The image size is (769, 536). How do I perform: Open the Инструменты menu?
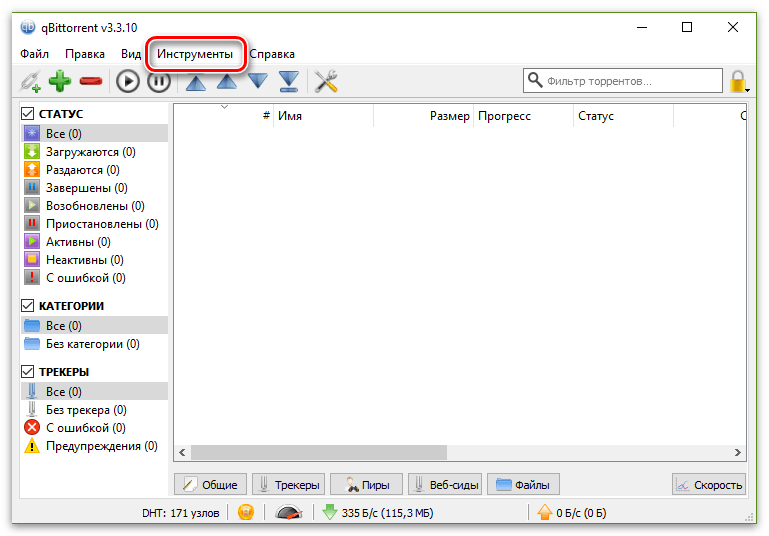195,54
